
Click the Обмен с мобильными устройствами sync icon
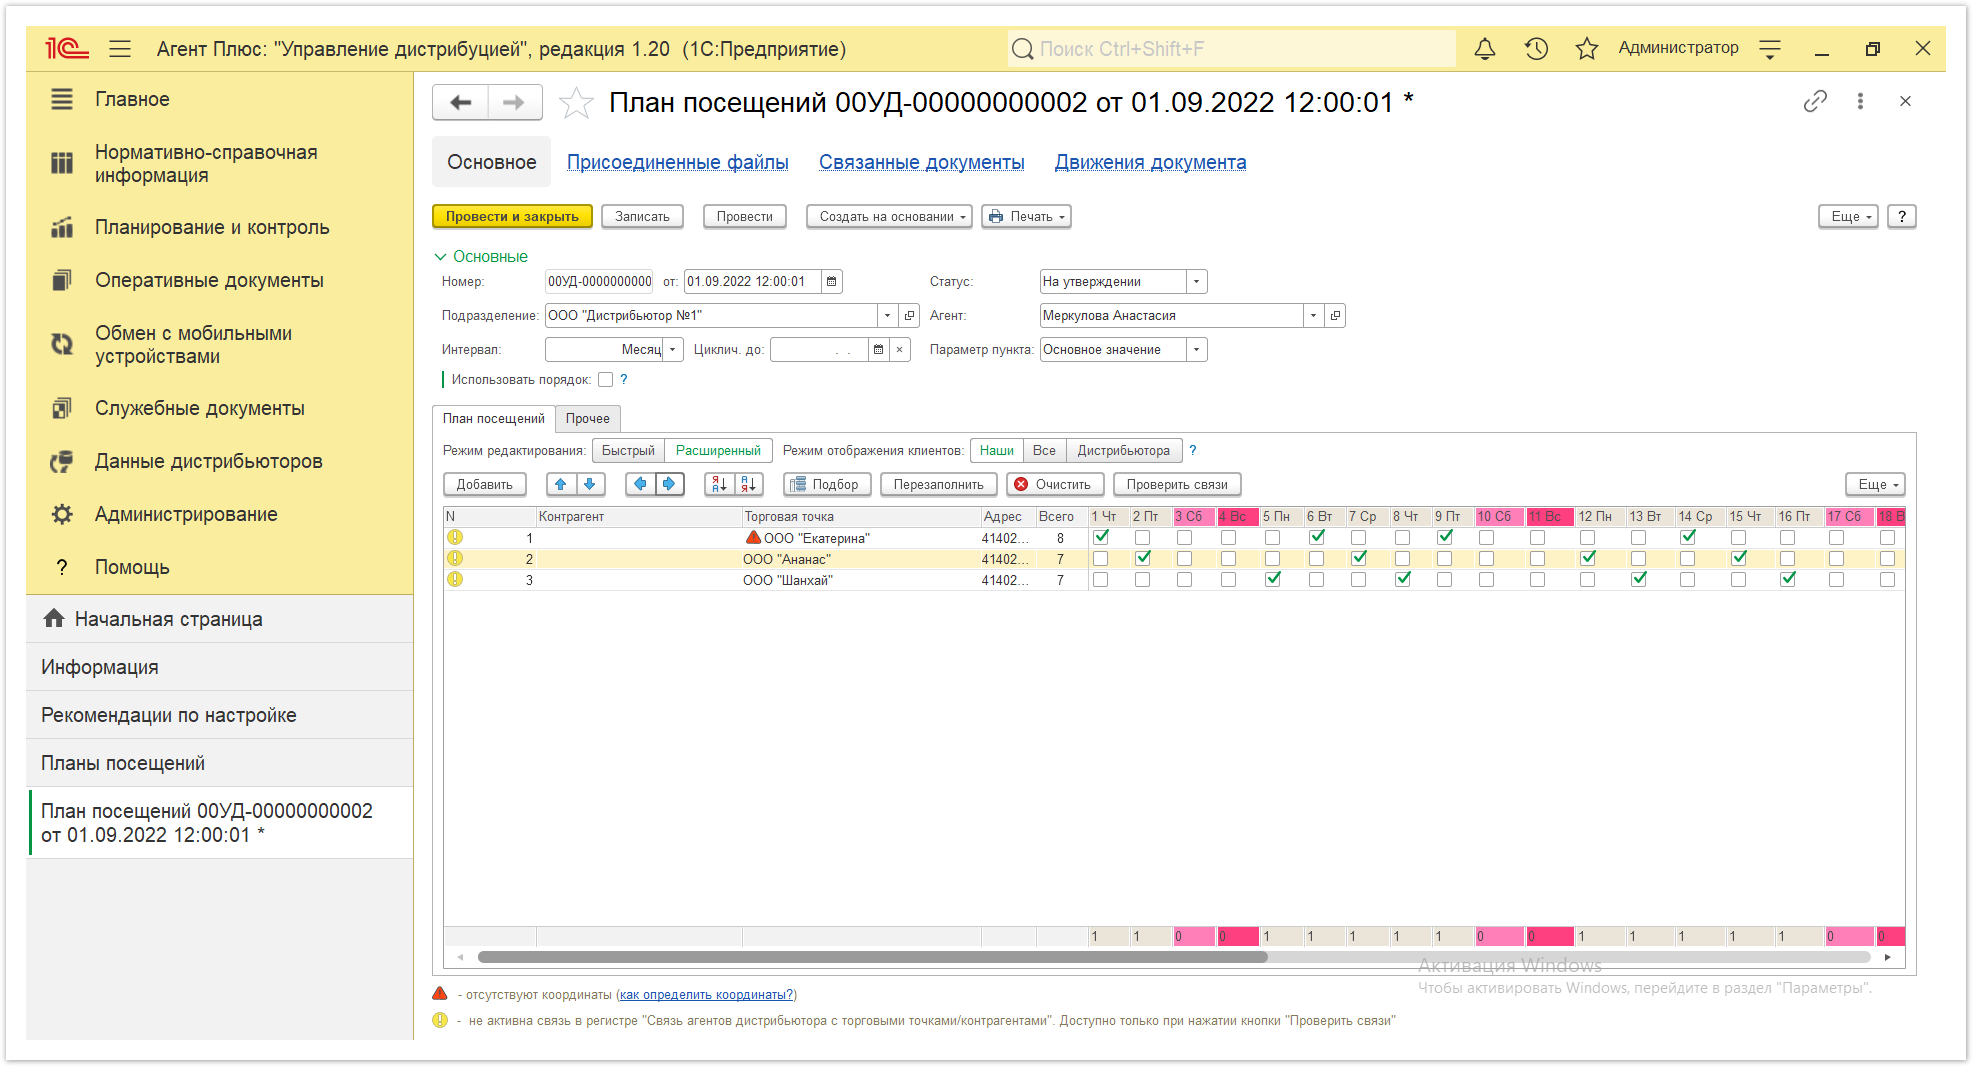(x=62, y=344)
